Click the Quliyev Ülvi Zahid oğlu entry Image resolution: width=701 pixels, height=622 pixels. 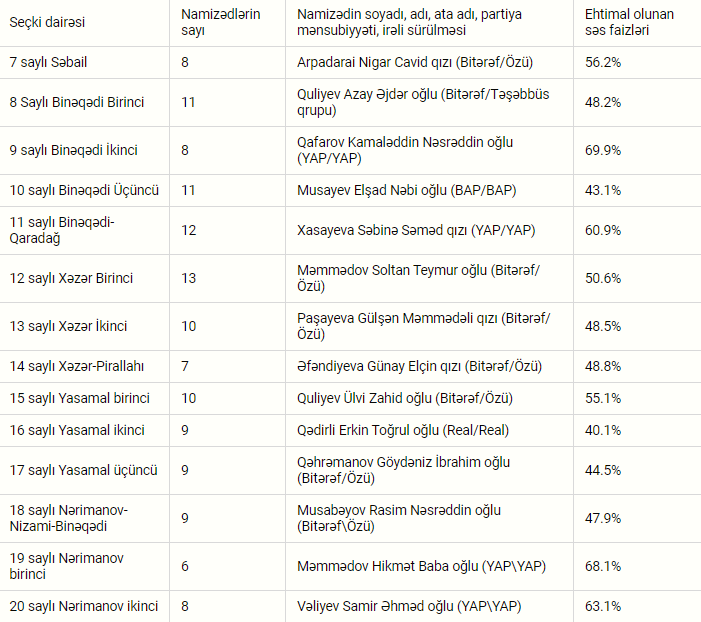[x=405, y=398]
